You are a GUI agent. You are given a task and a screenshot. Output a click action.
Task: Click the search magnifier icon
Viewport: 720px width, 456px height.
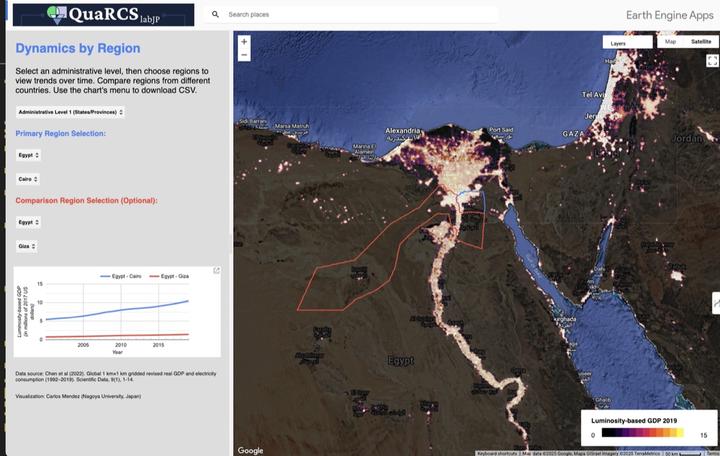click(215, 15)
